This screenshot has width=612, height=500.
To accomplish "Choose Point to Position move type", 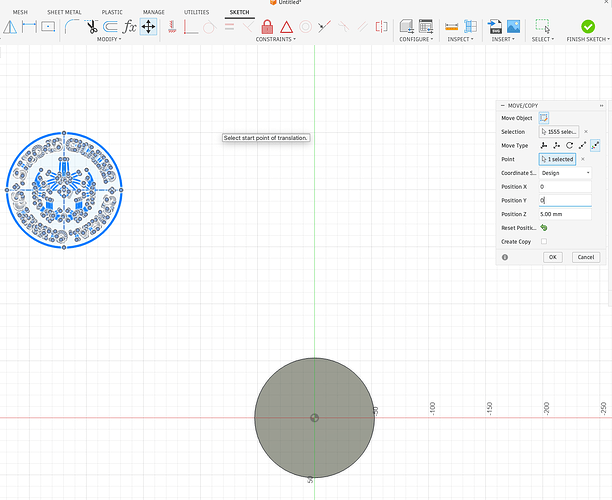I will coord(595,146).
